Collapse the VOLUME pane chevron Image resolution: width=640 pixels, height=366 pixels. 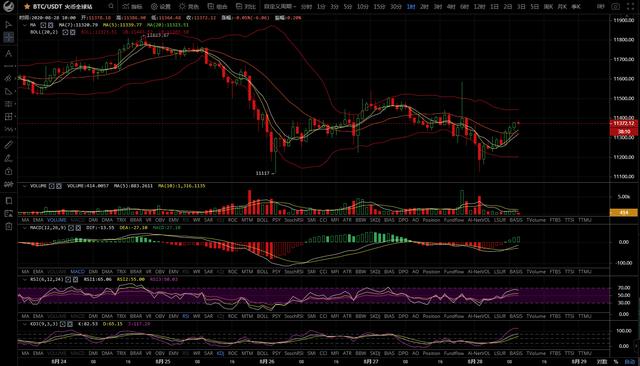point(24,186)
